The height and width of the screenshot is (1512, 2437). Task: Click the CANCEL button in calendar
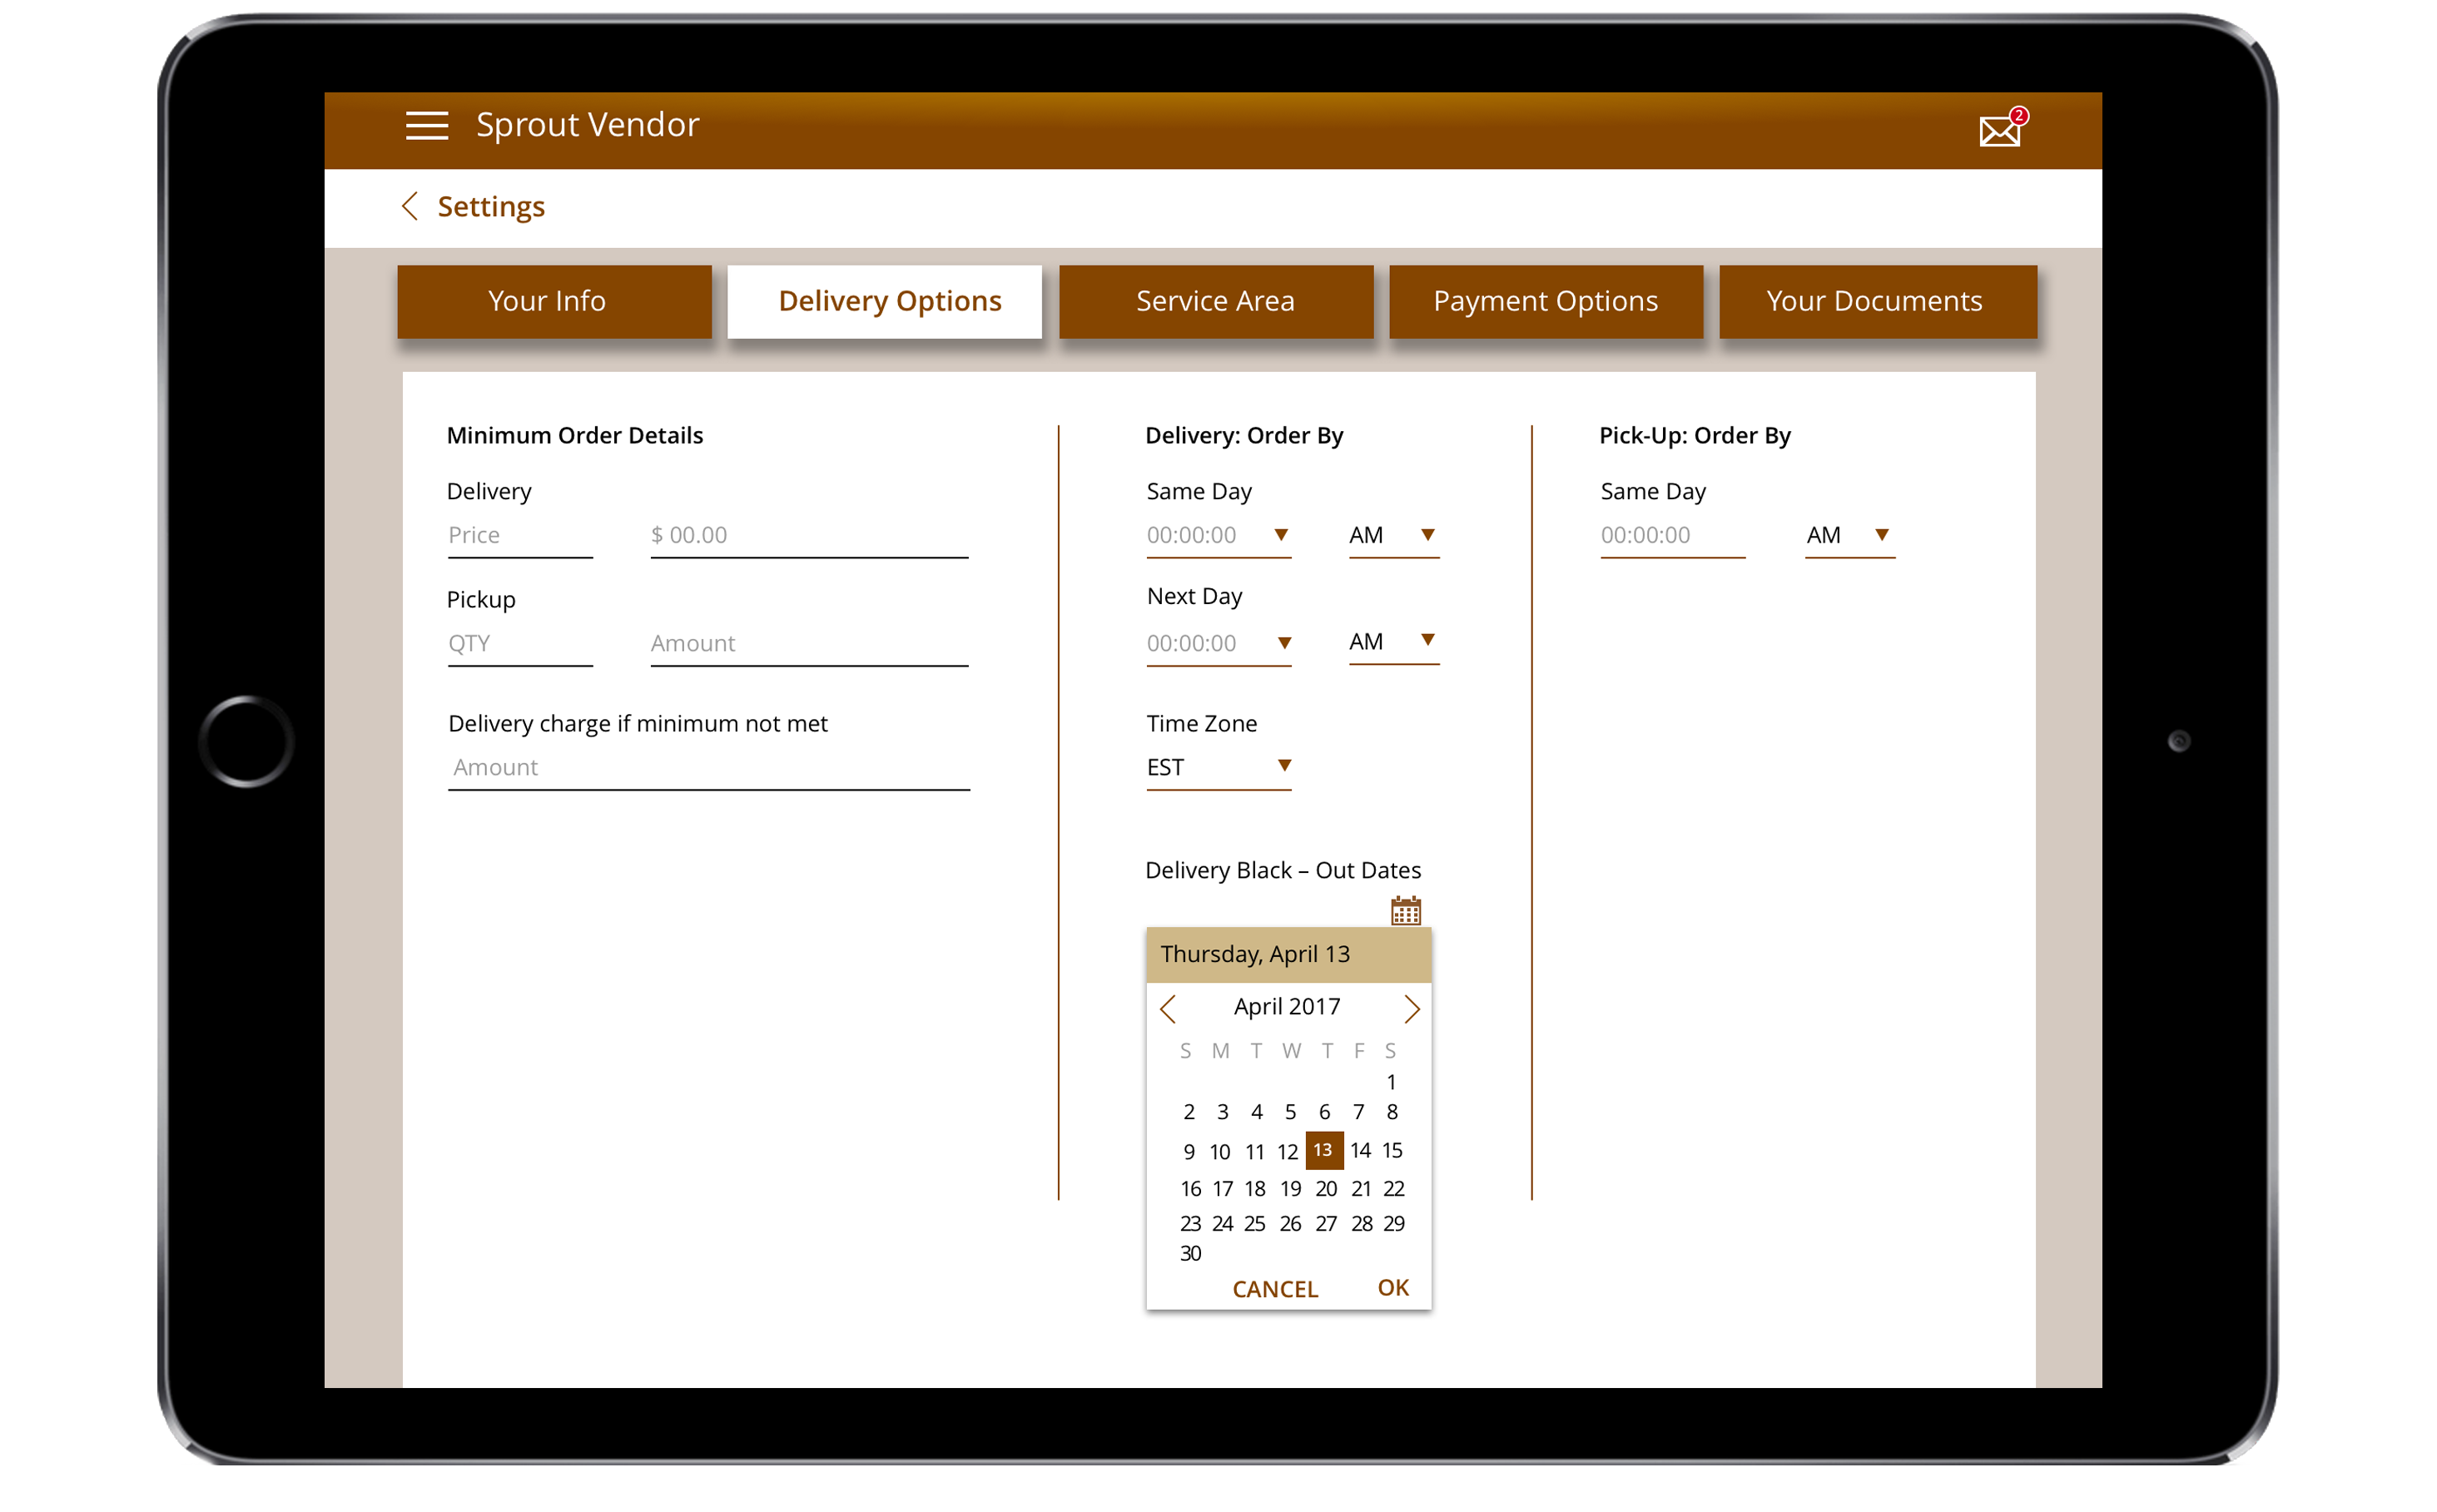pos(1274,1288)
